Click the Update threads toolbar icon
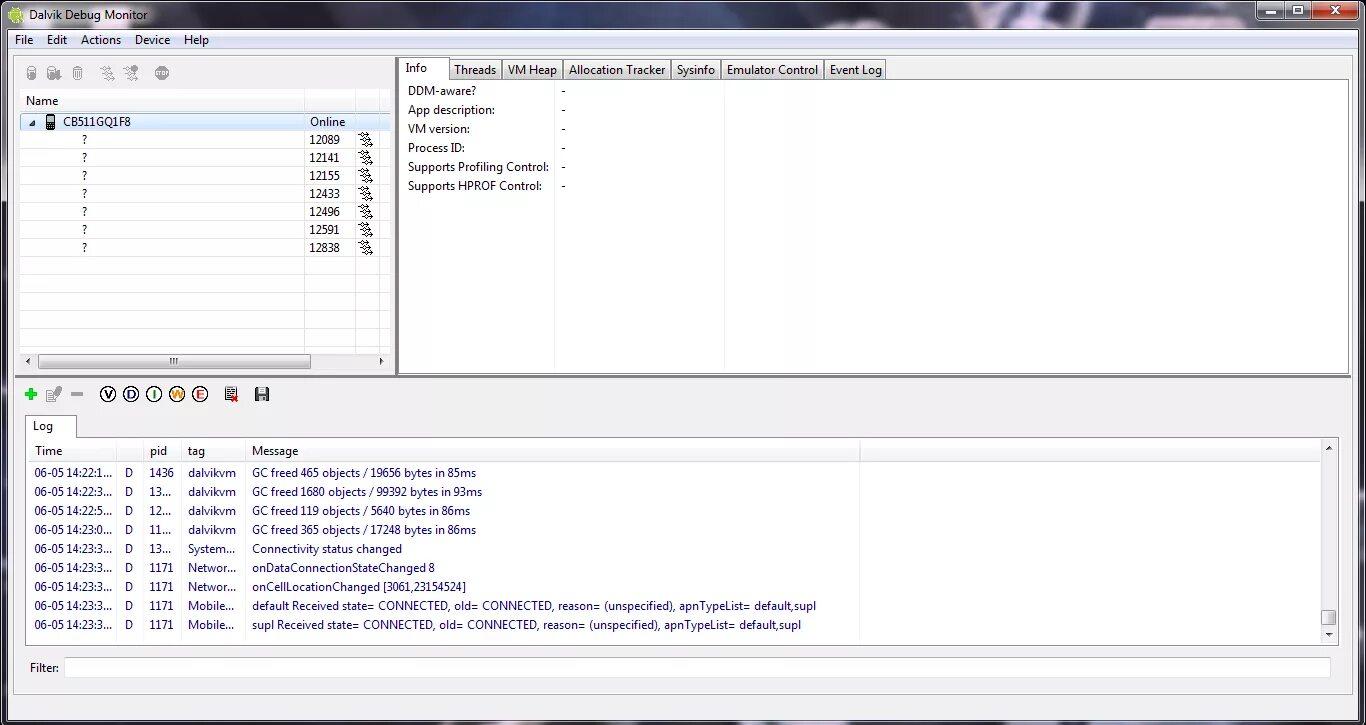The height and width of the screenshot is (725, 1366). pos(107,73)
